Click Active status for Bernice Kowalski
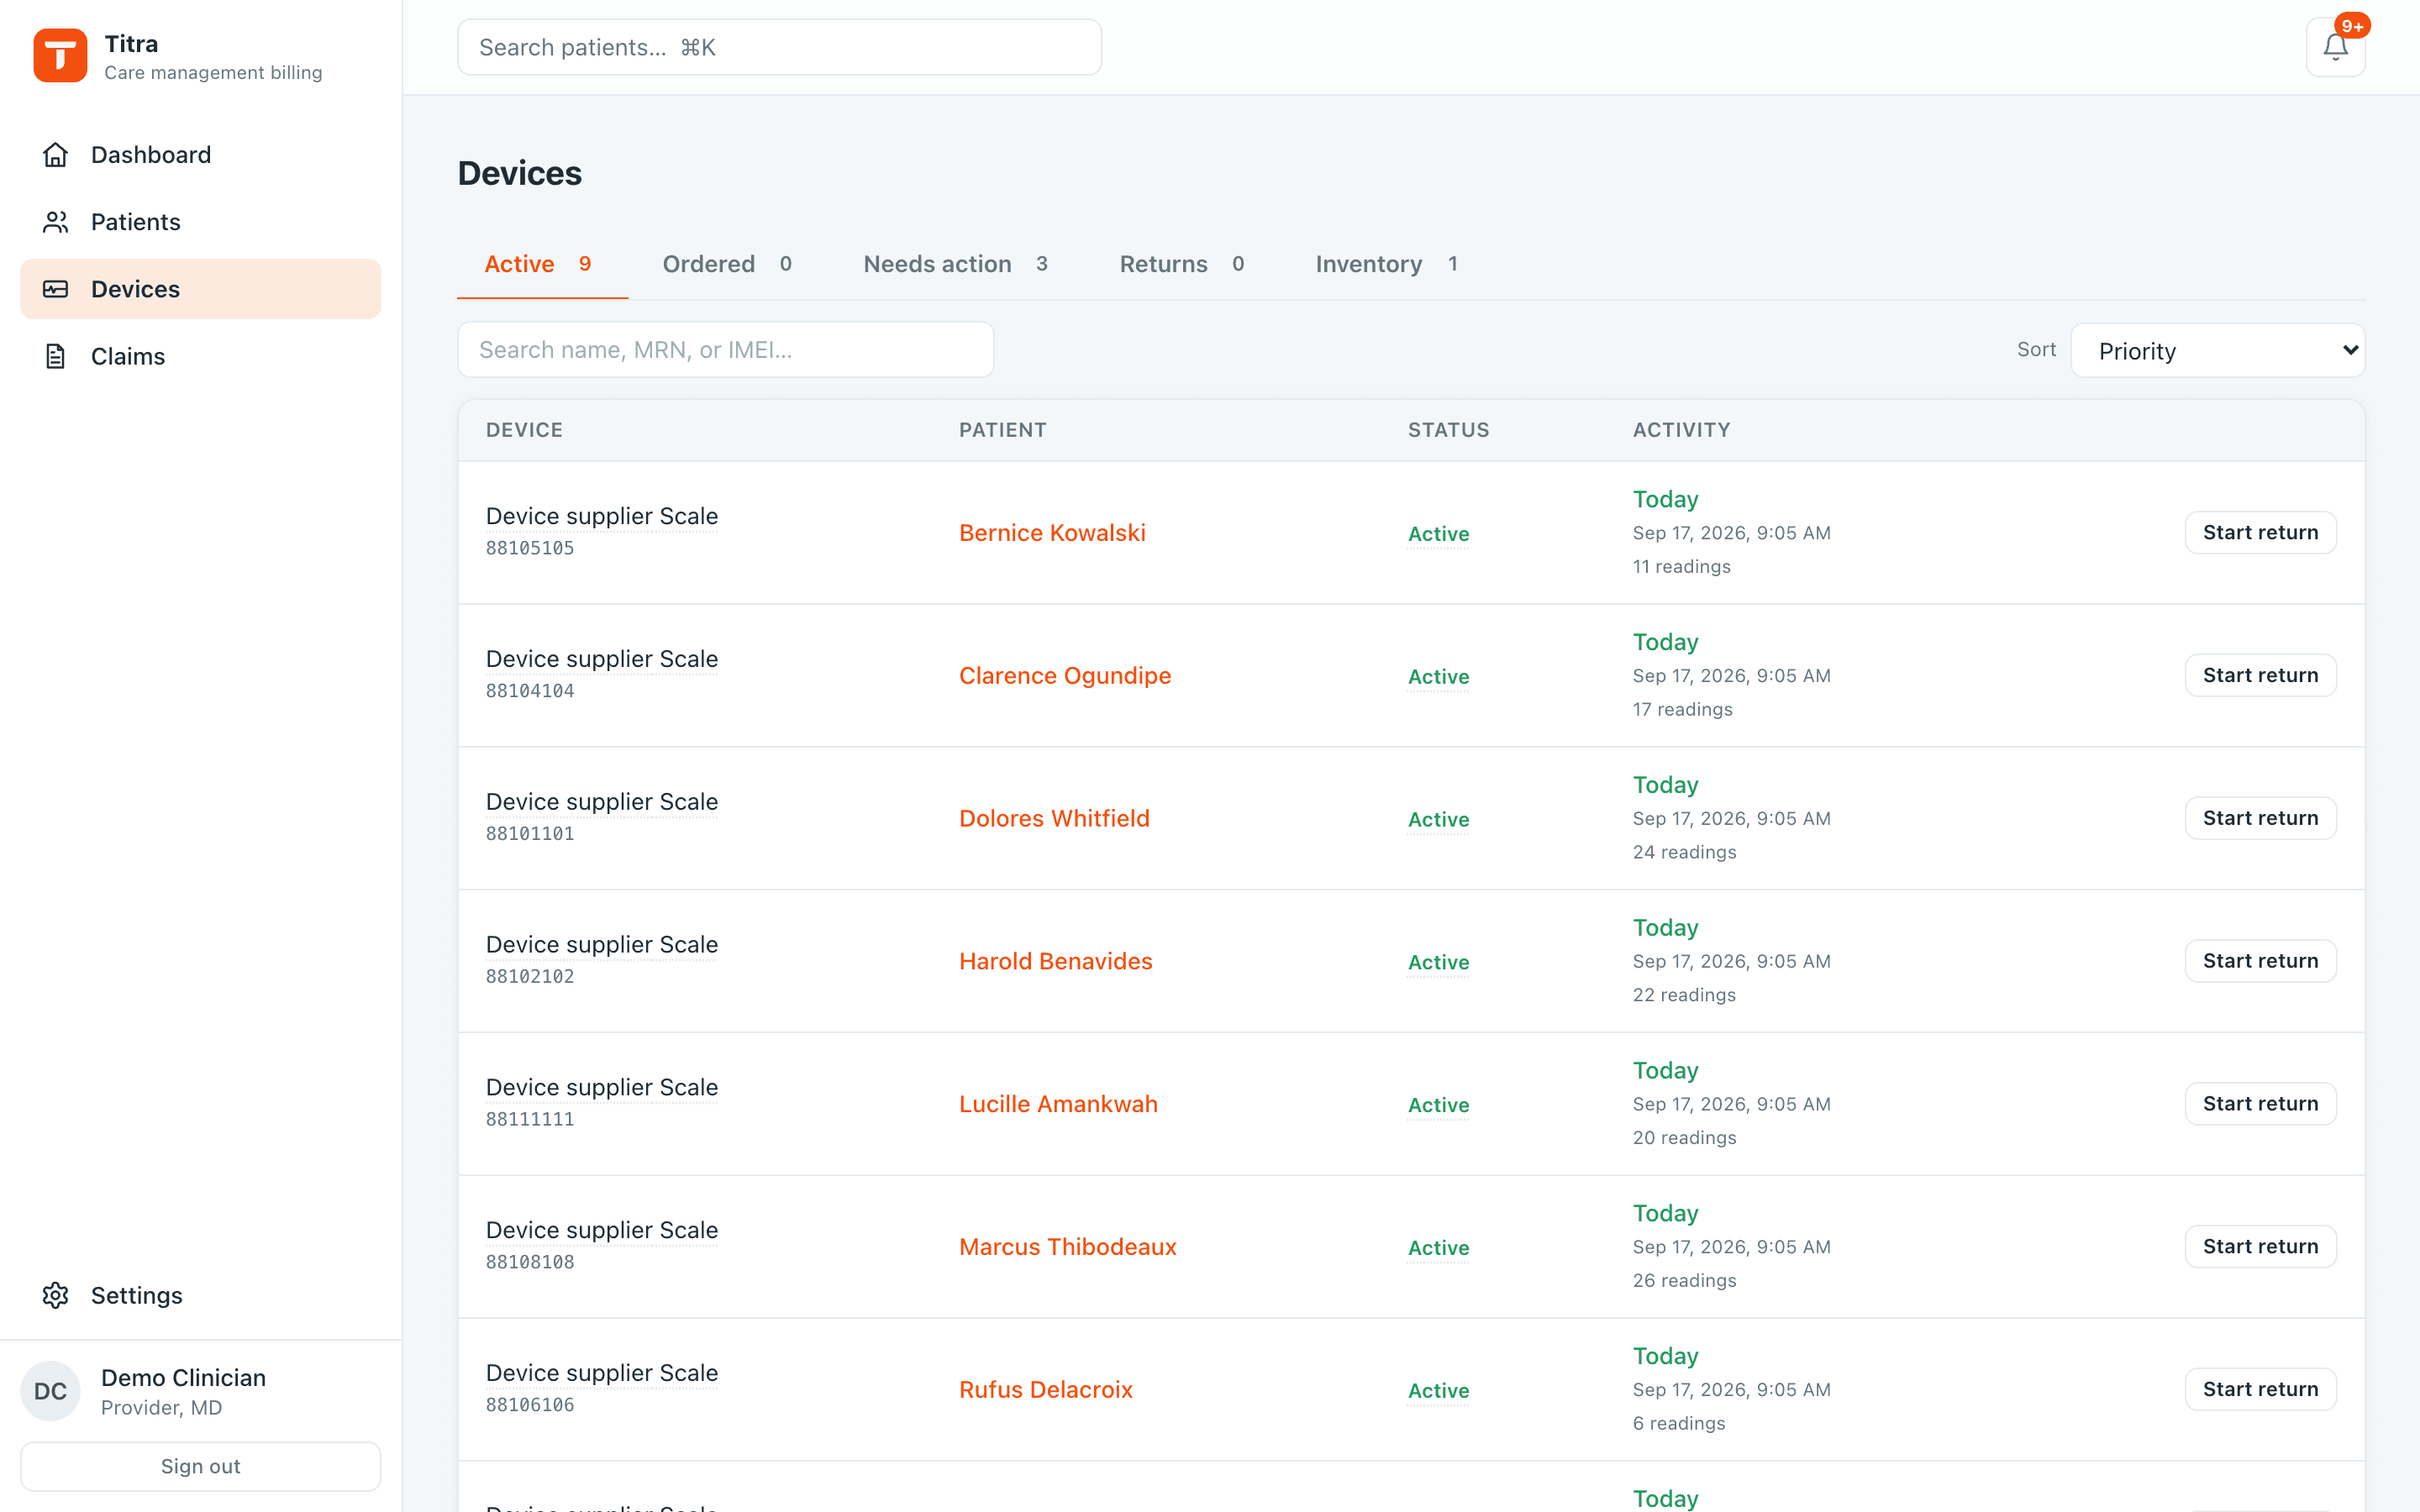This screenshot has width=2420, height=1512. (x=1438, y=534)
